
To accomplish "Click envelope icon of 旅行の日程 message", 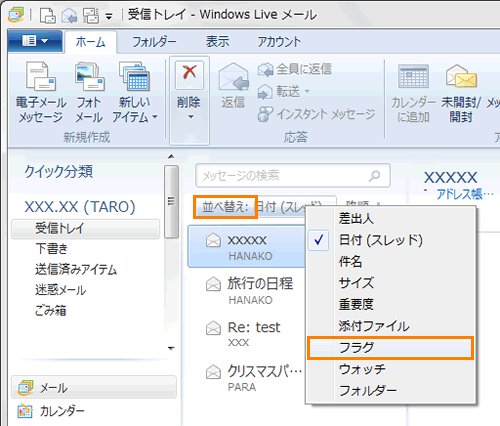I will [213, 284].
